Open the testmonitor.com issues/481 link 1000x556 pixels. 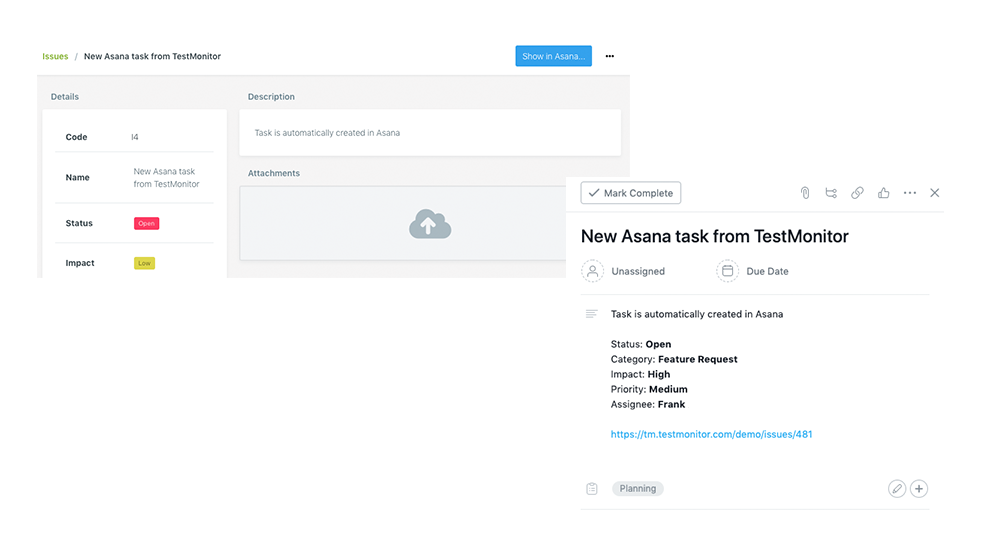tap(711, 434)
